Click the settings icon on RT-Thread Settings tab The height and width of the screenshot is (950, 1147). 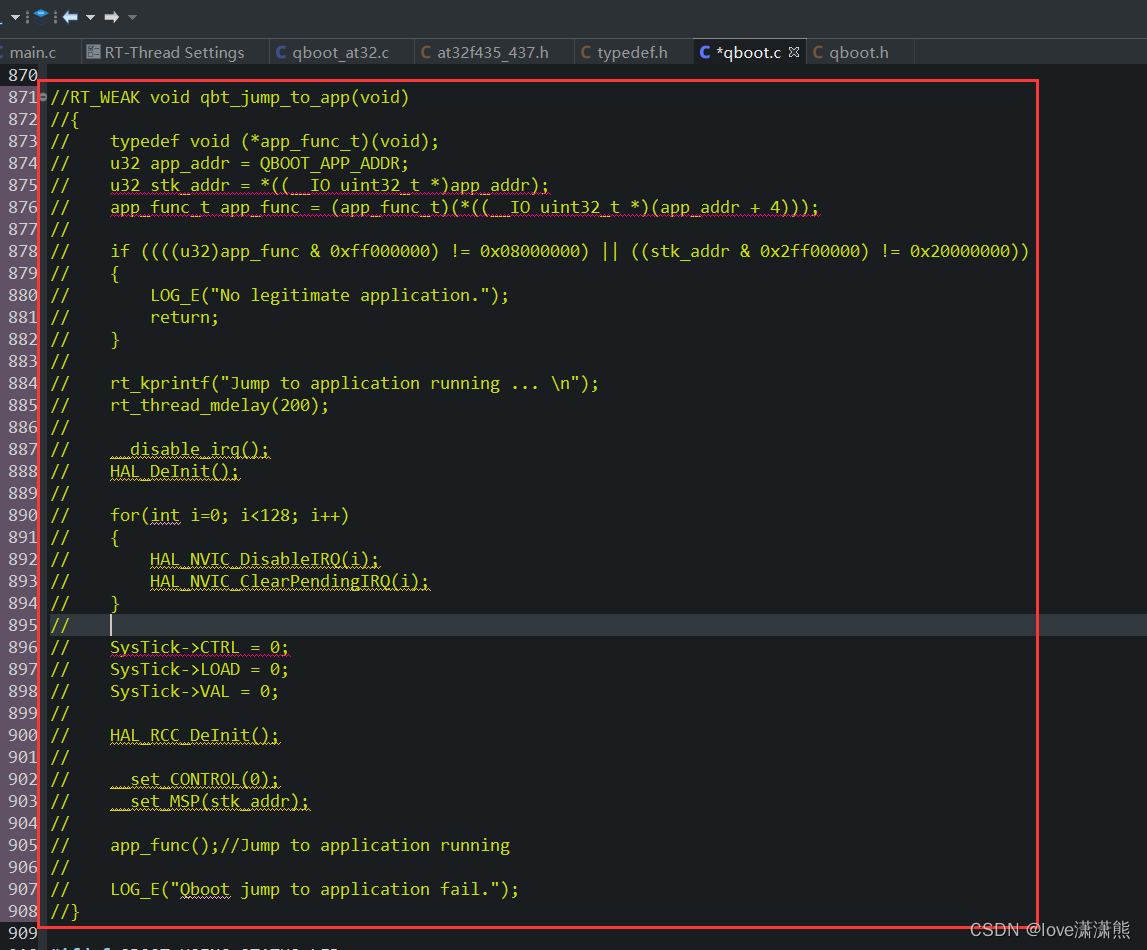[93, 52]
